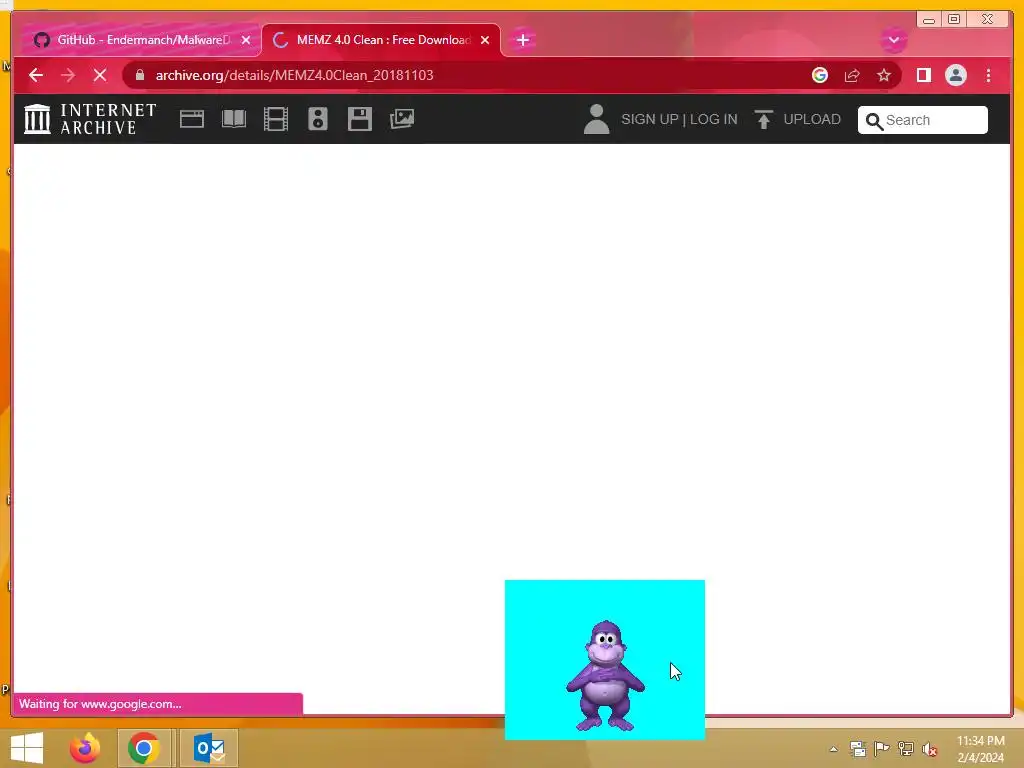The image size is (1024, 768).
Task: Close the GitHub Endermanch tab
Action: point(246,40)
